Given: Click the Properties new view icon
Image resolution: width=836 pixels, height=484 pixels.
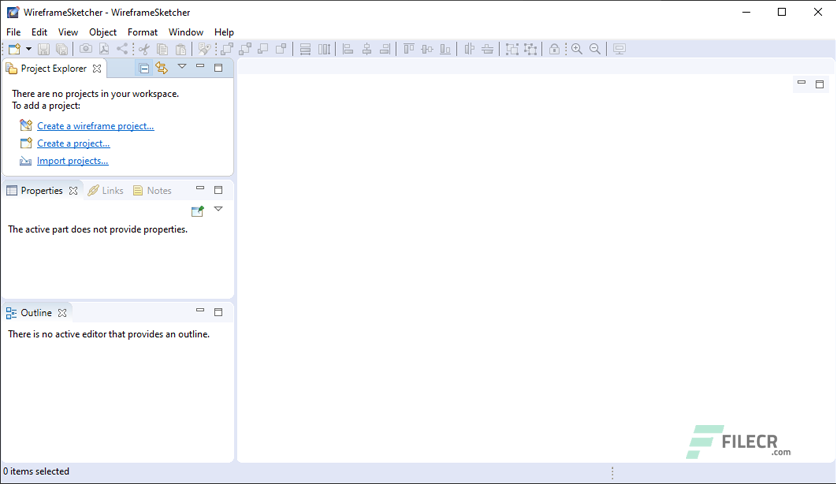Looking at the screenshot, I should pyautogui.click(x=197, y=211).
